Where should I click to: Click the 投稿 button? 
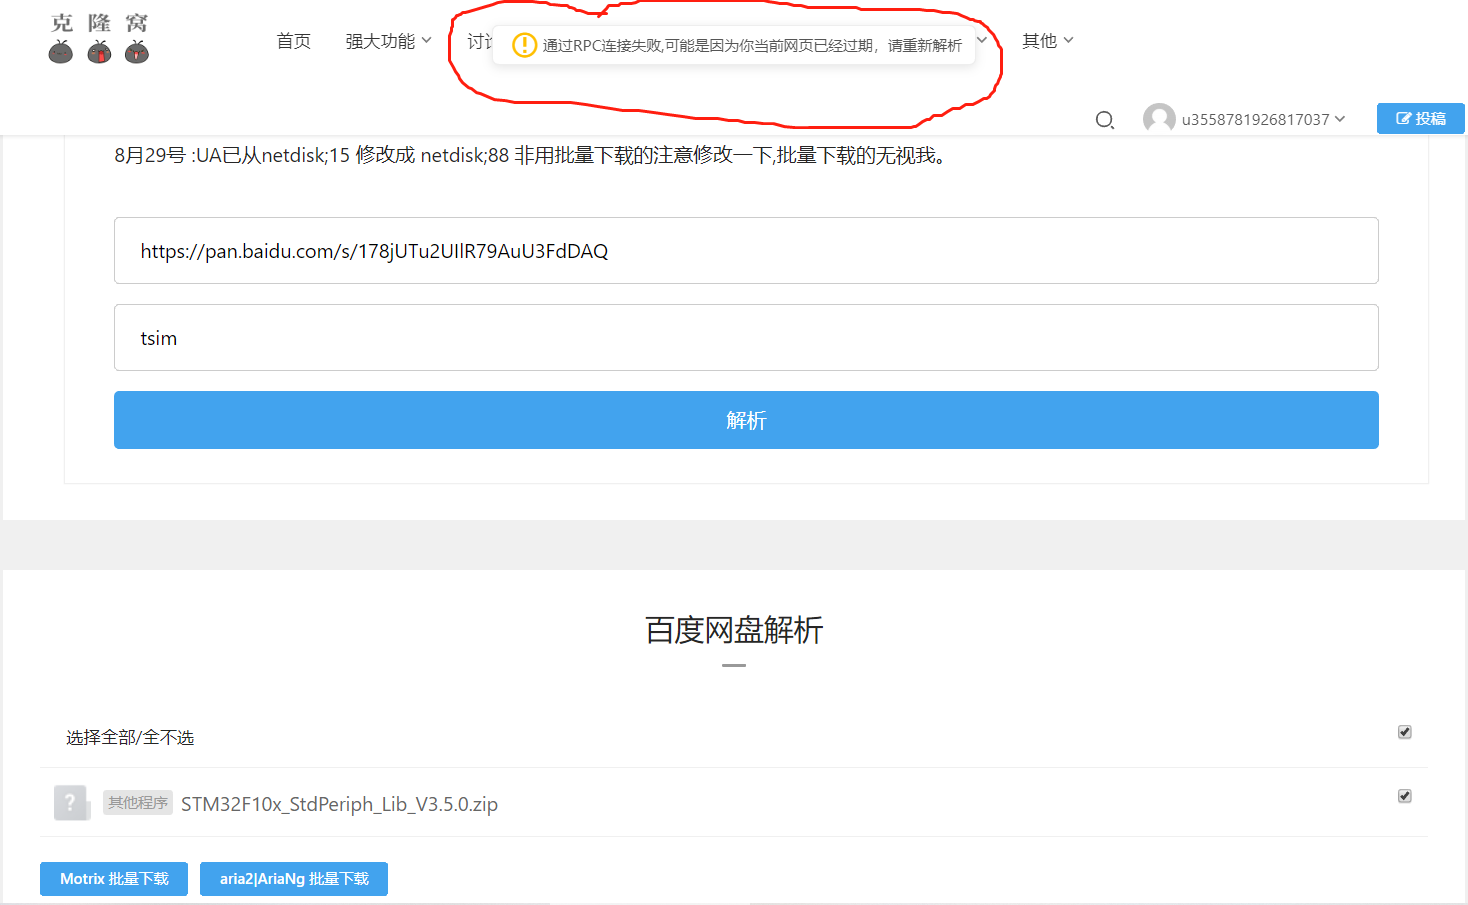tap(1420, 118)
